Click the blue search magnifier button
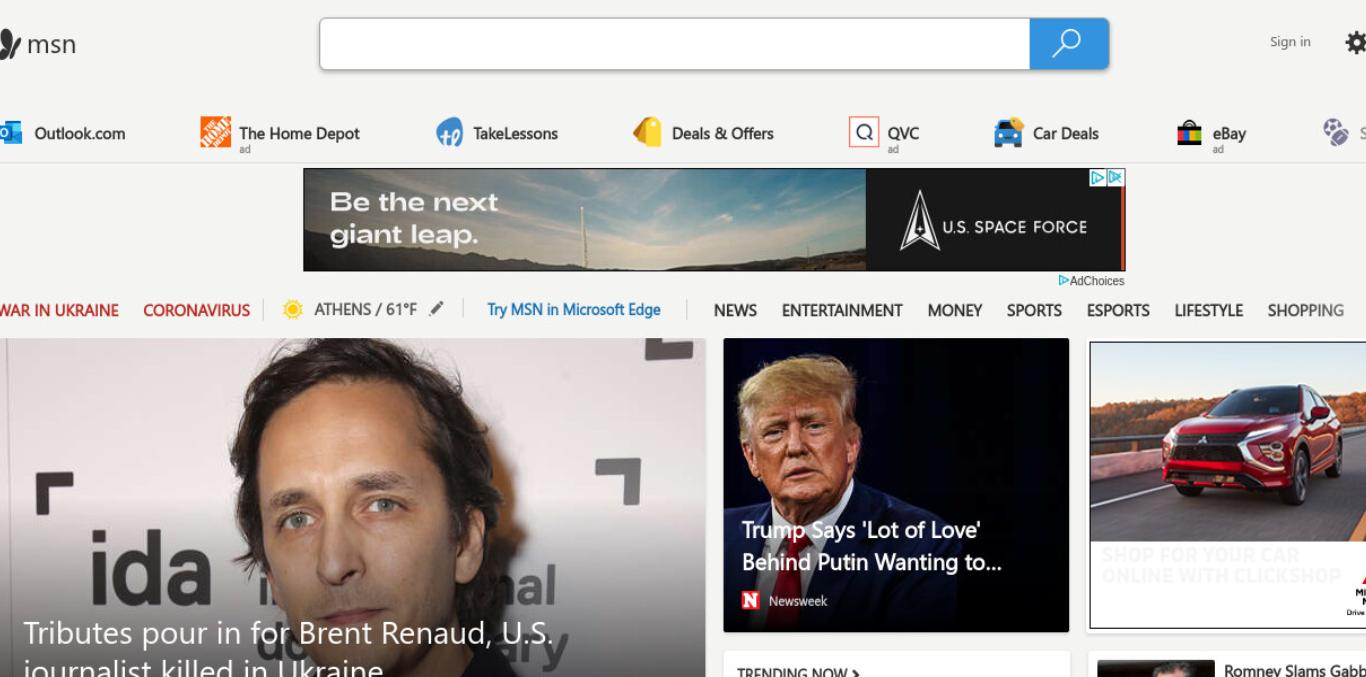This screenshot has width=1366, height=677. pos(1069,44)
